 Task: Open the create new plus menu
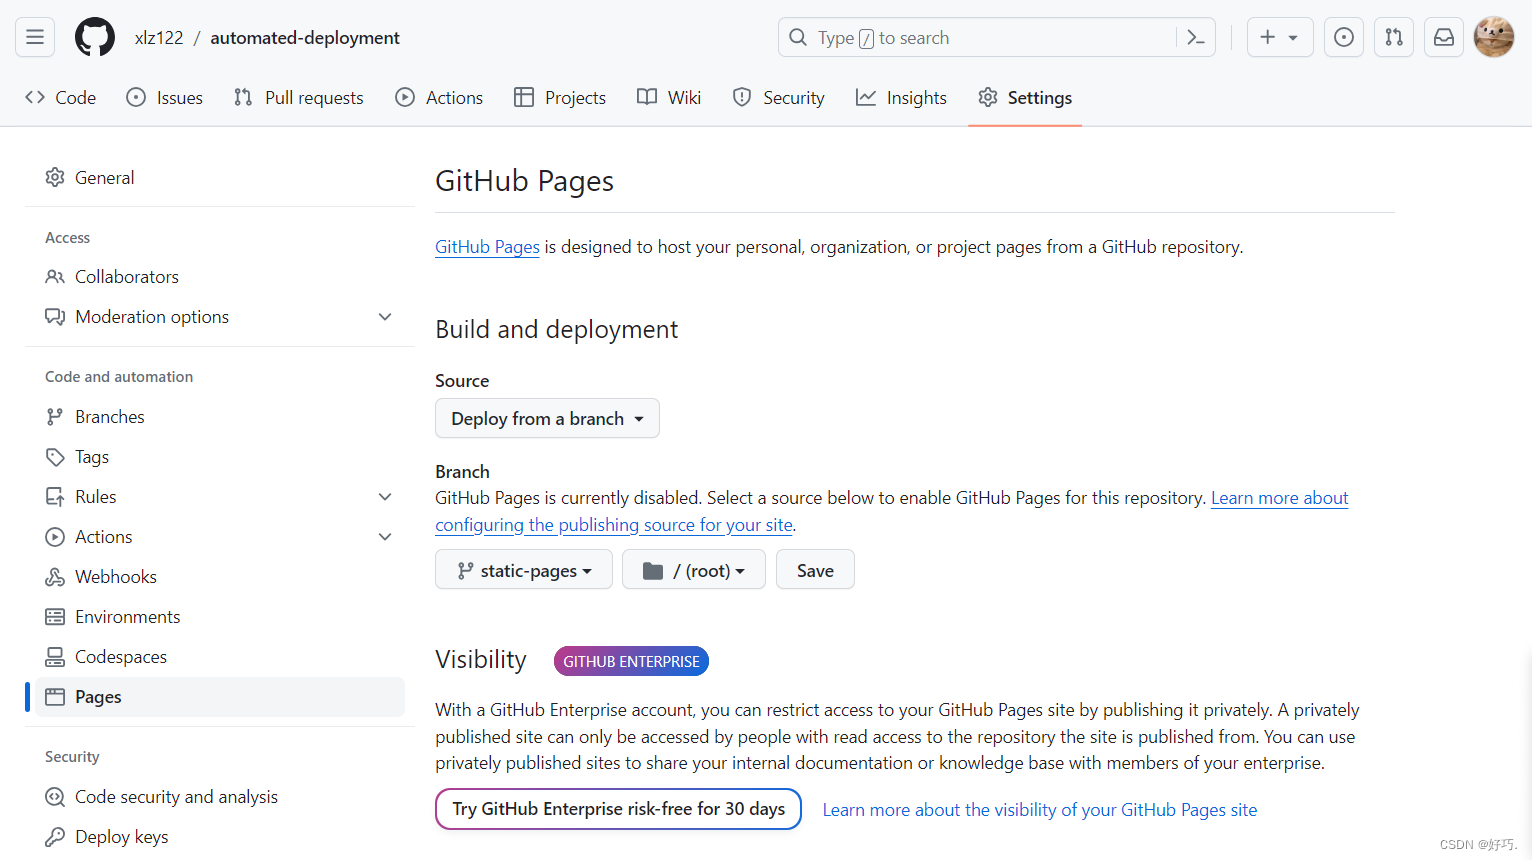coord(1280,37)
